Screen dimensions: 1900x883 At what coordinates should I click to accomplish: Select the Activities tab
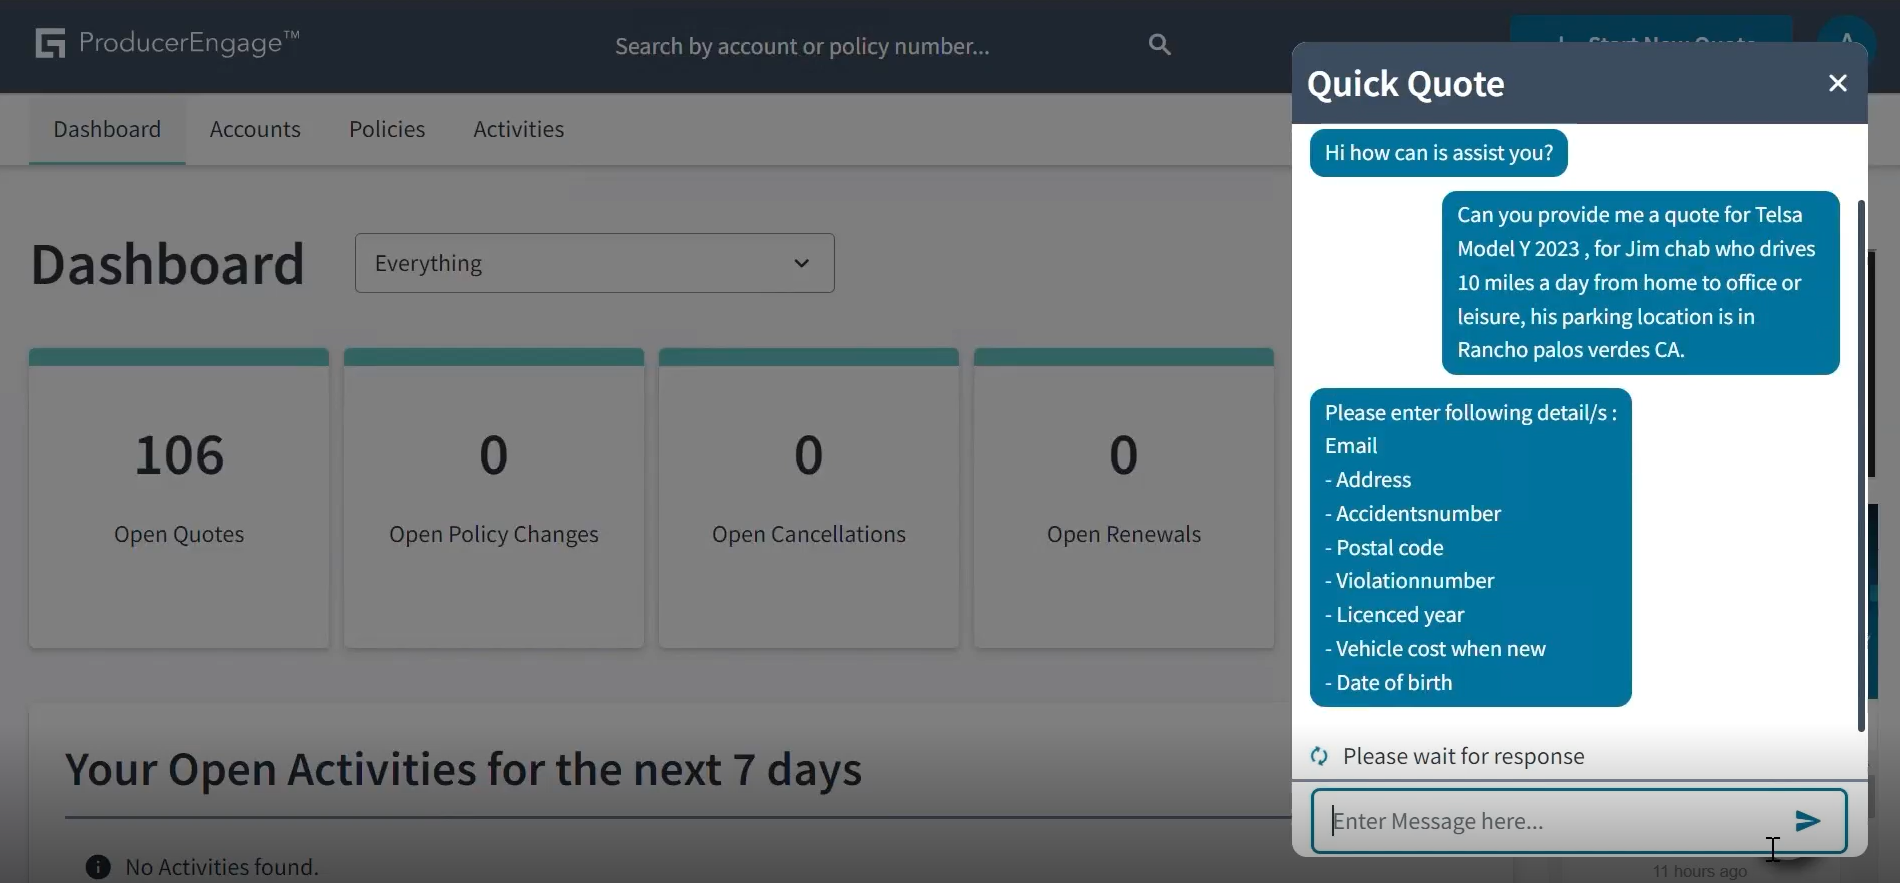click(518, 130)
